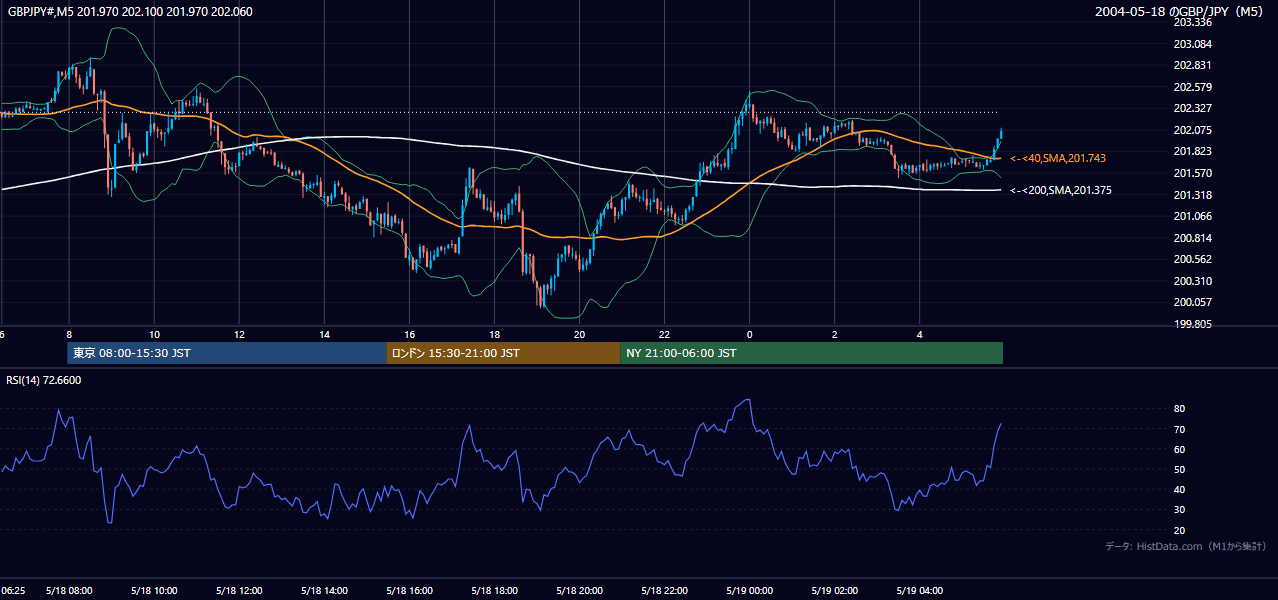1278x600 pixels.
Task: Click the RSI(14) 72.6600 indicator label
Action: pos(44,380)
